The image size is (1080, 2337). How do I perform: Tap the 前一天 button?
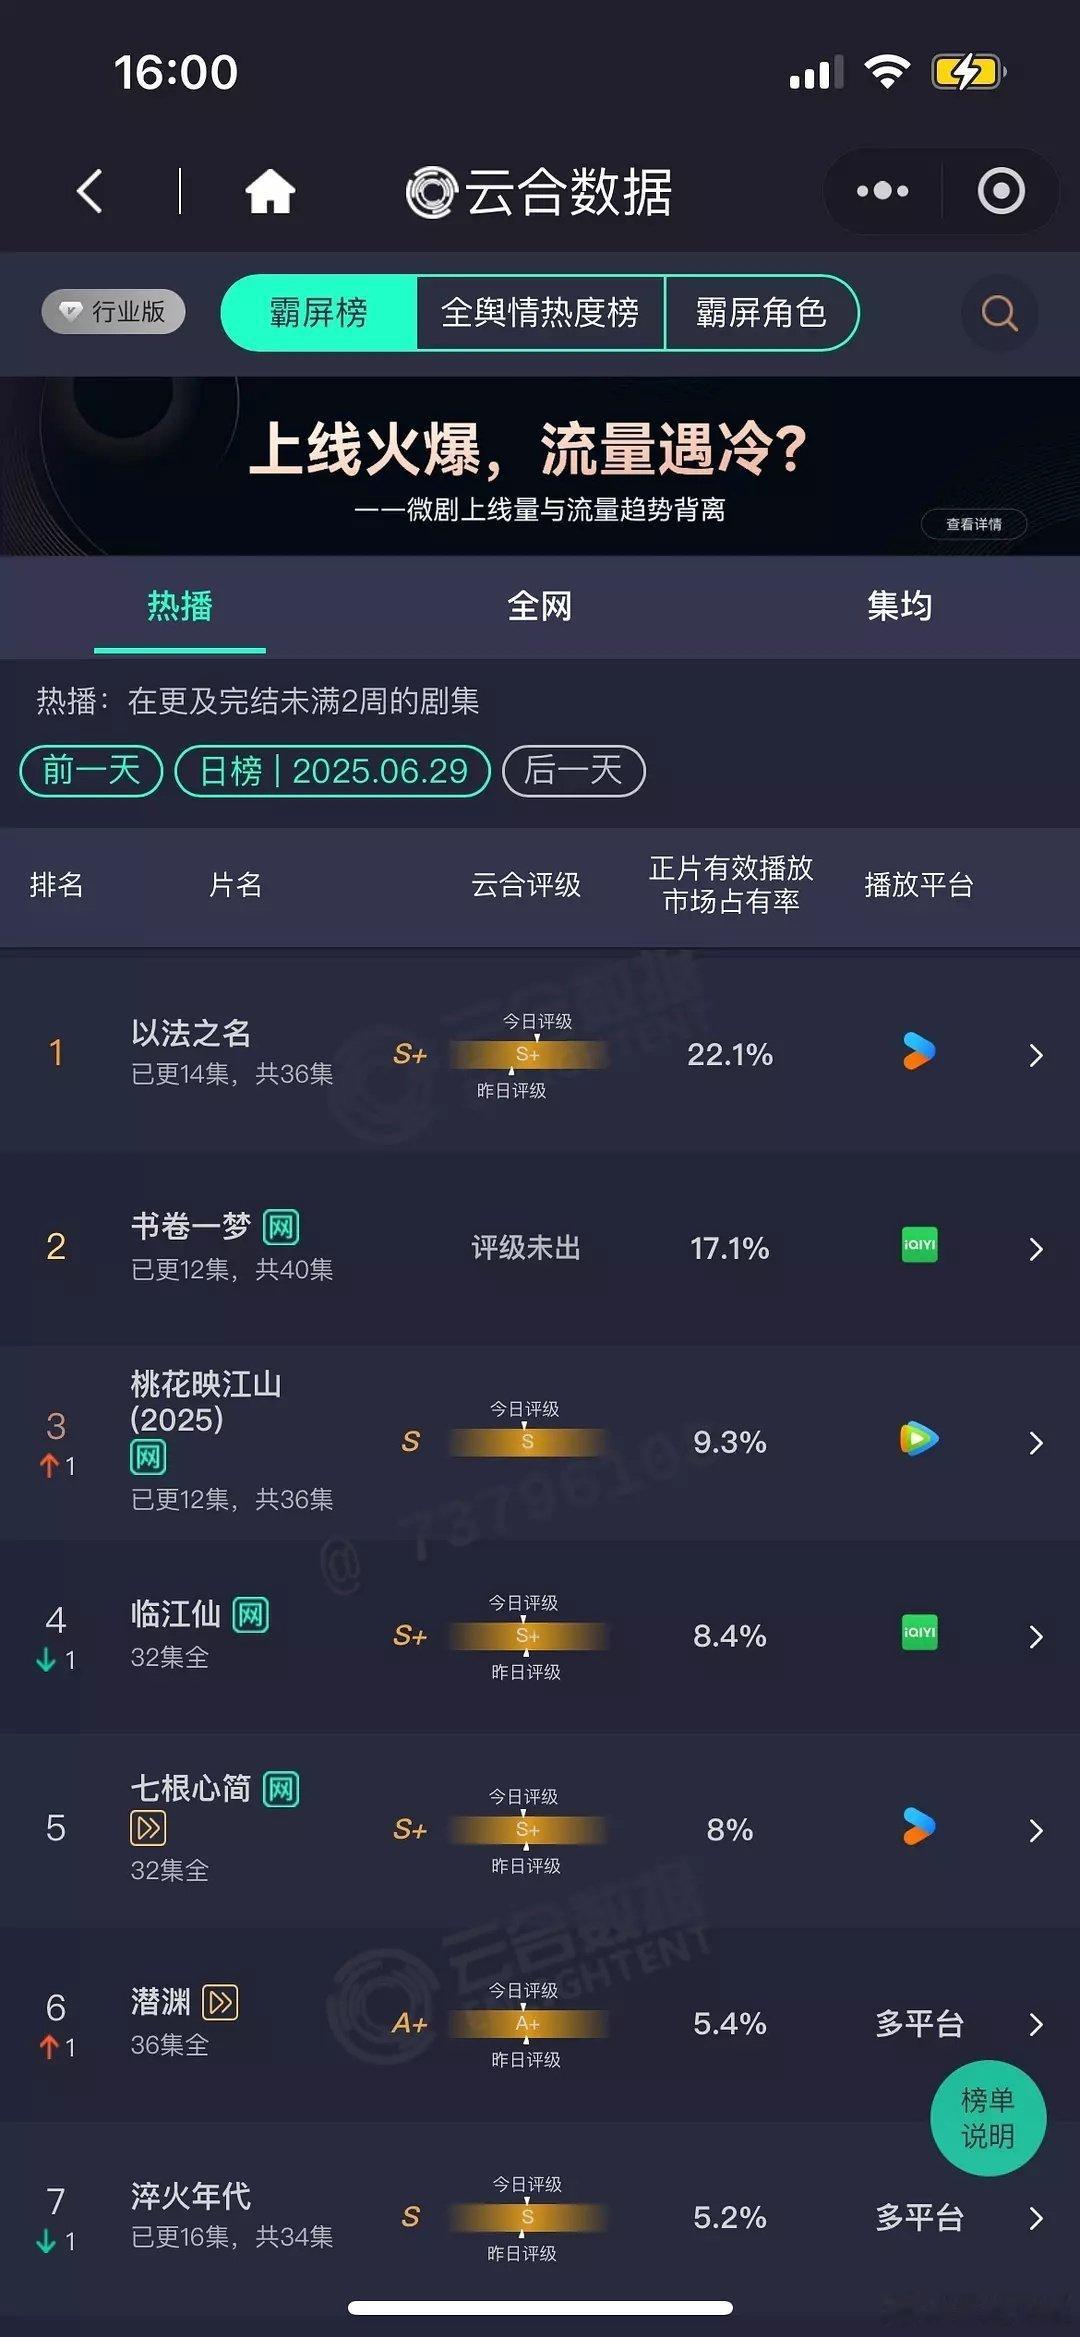pos(91,771)
